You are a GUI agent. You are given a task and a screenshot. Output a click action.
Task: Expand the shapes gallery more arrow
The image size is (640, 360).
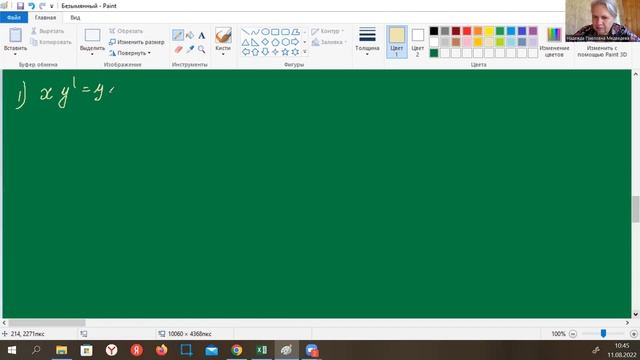pyautogui.click(x=304, y=52)
